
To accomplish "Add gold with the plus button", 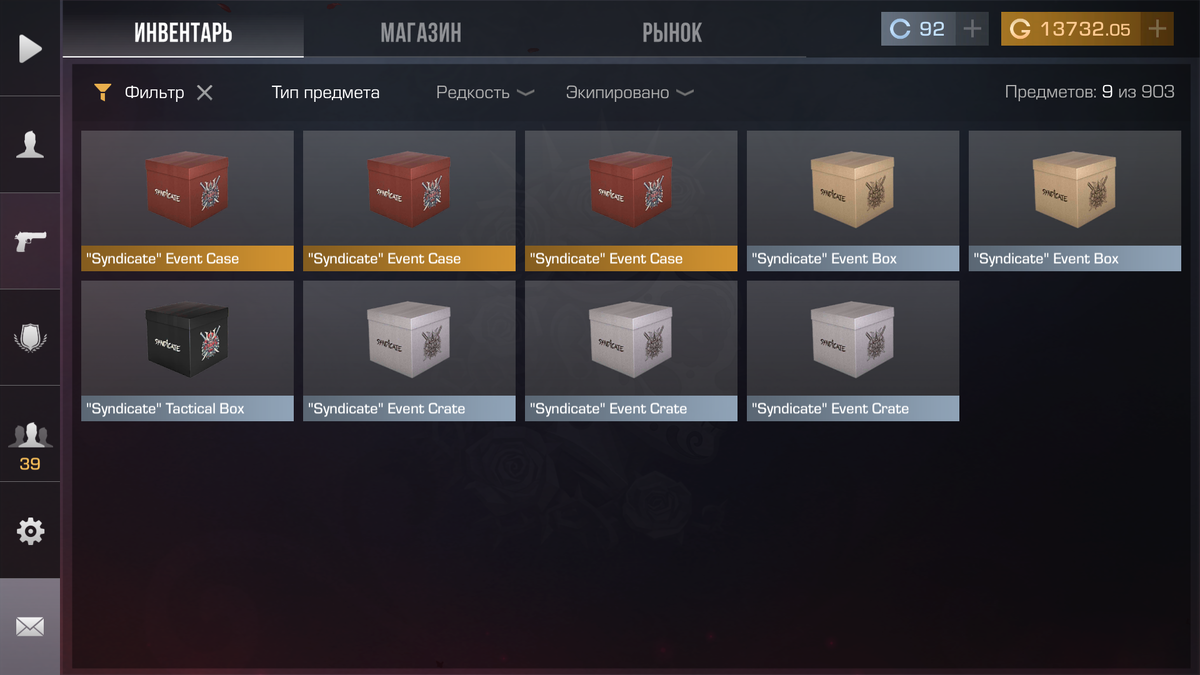I will [1157, 29].
